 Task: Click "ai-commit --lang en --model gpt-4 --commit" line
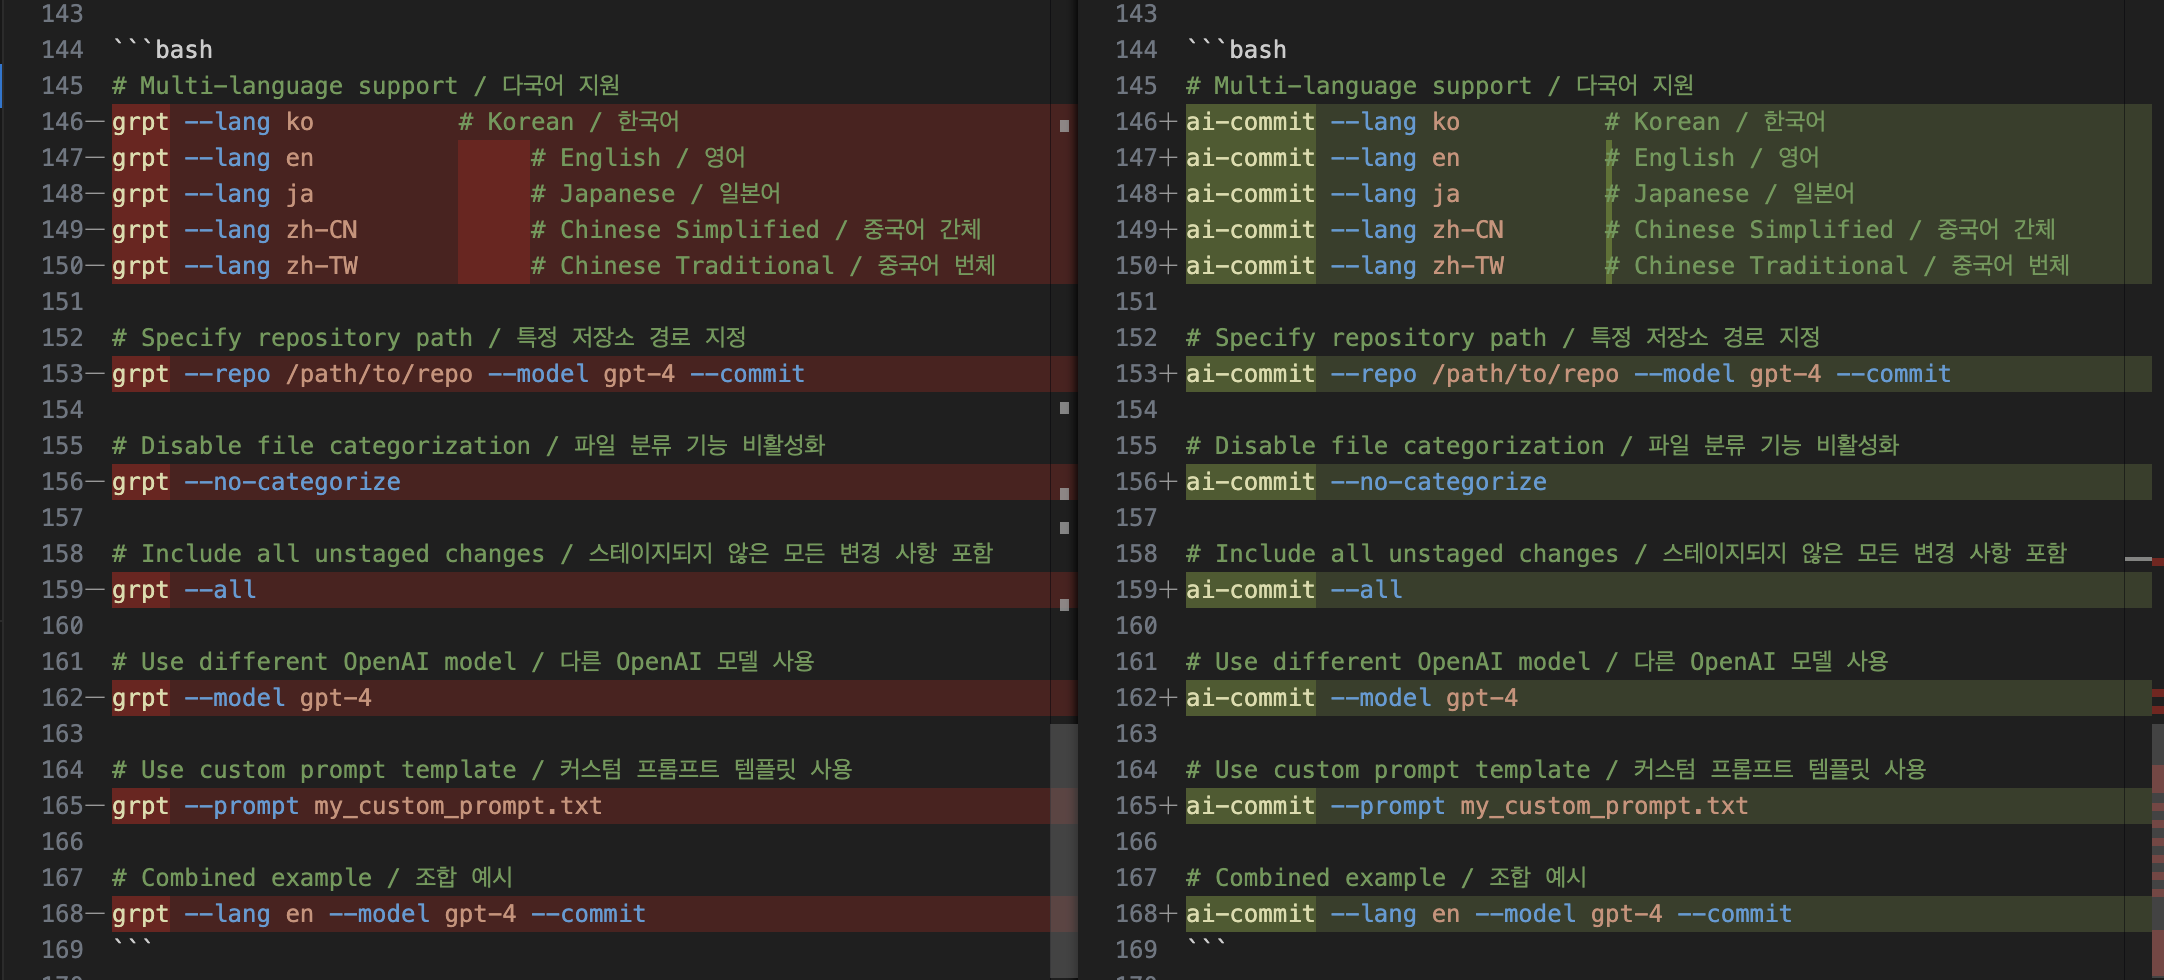(1489, 914)
